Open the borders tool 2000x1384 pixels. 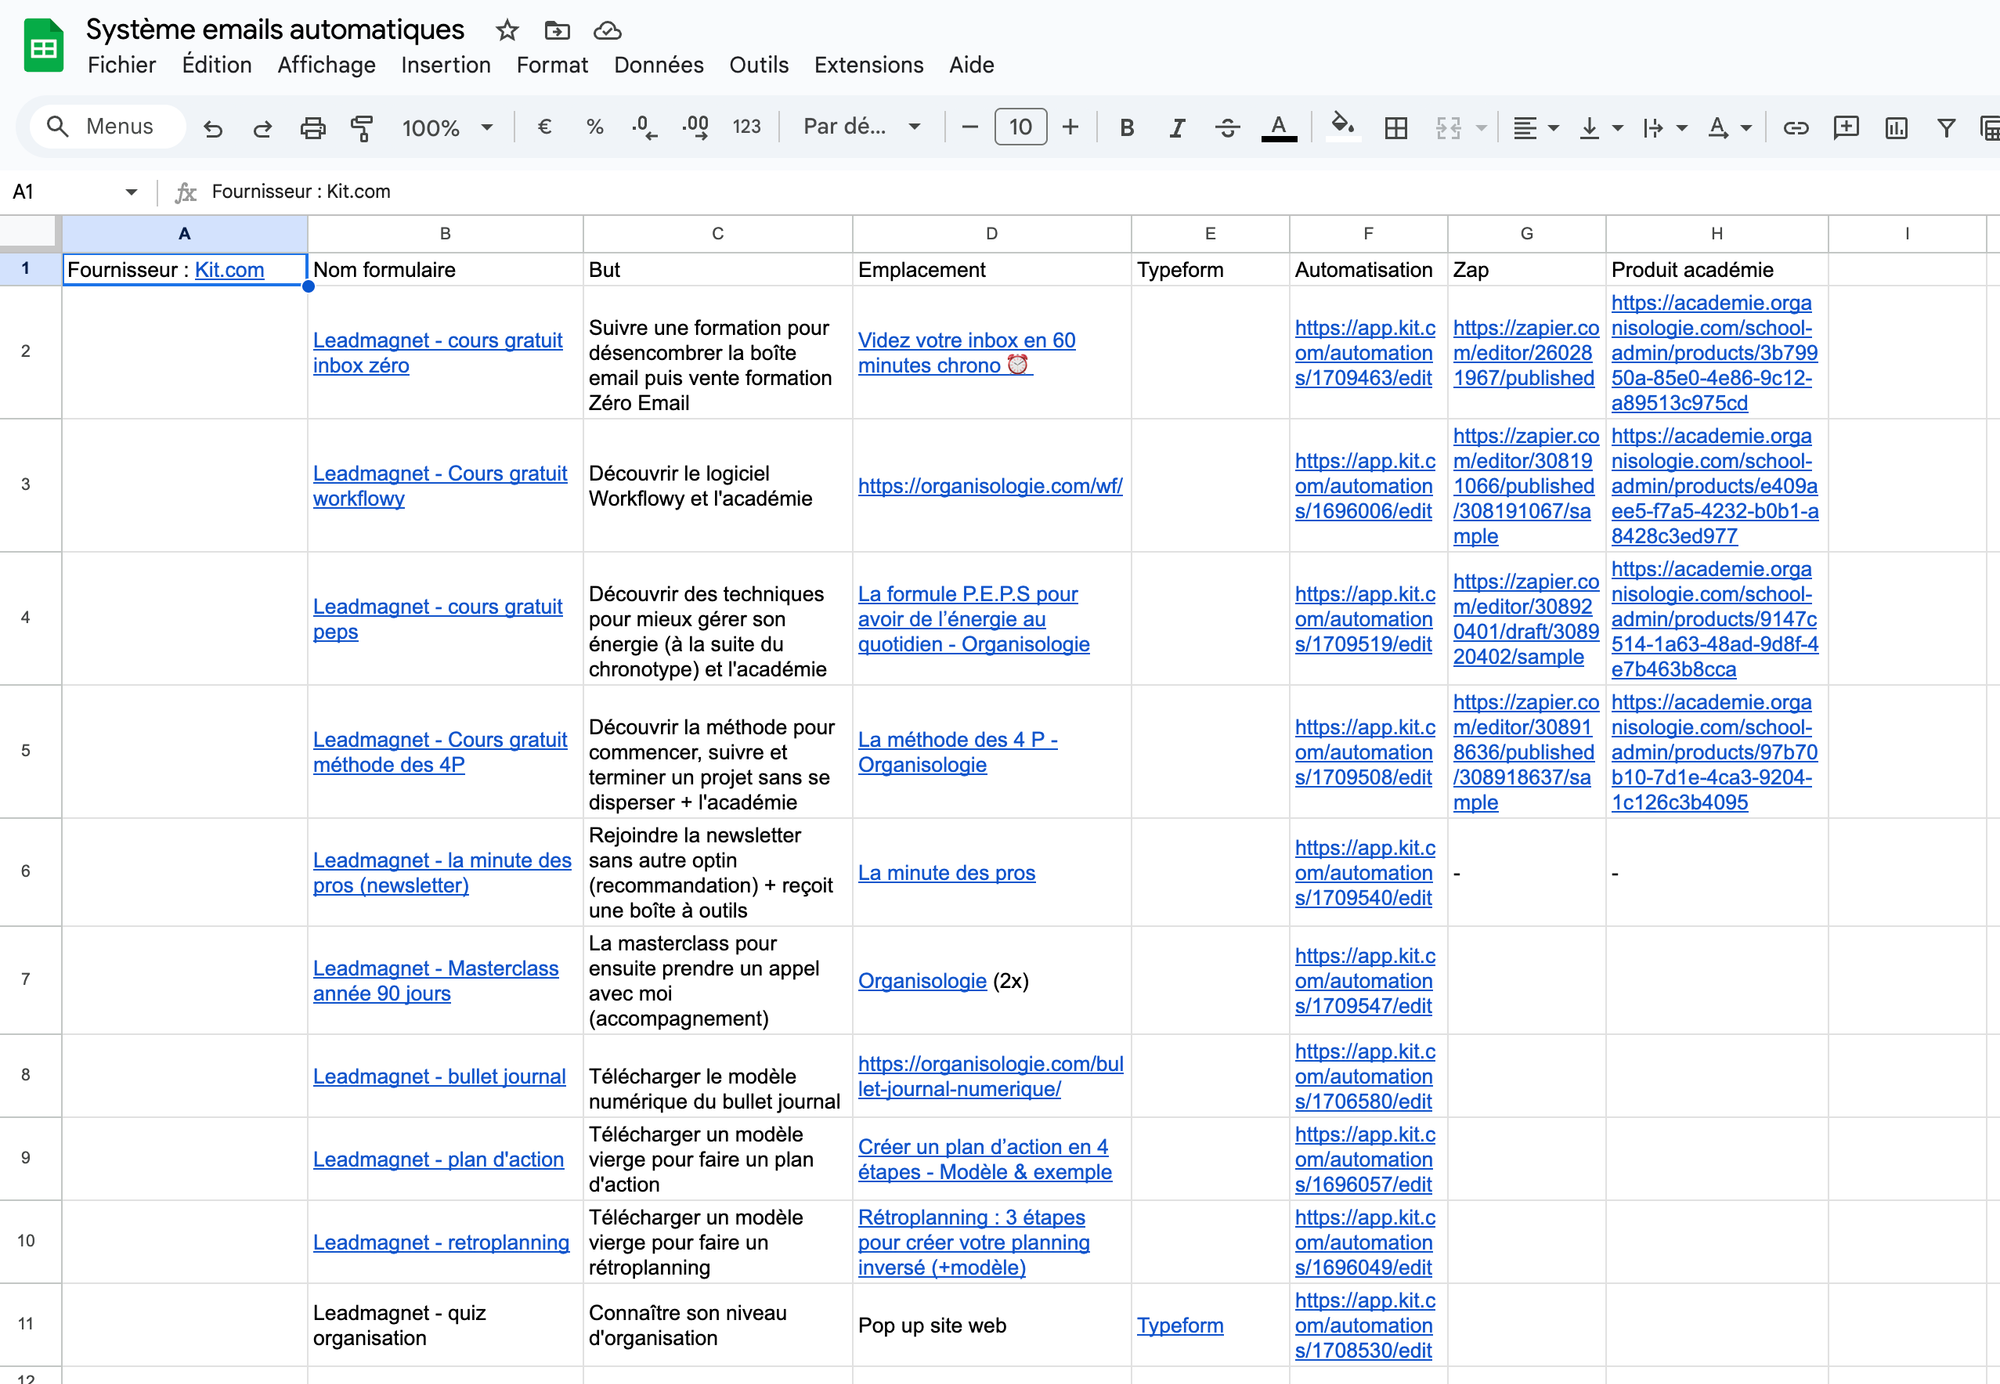(x=1396, y=128)
